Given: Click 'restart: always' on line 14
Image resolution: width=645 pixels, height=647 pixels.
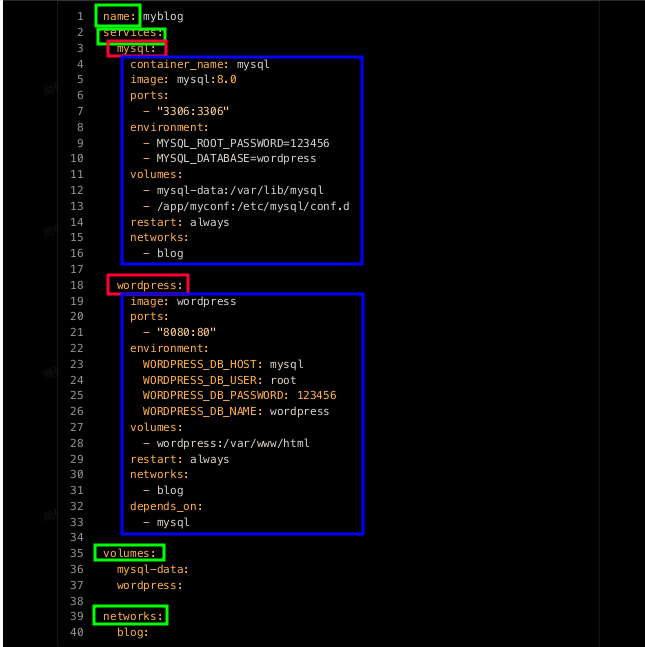Looking at the screenshot, I should (180, 222).
